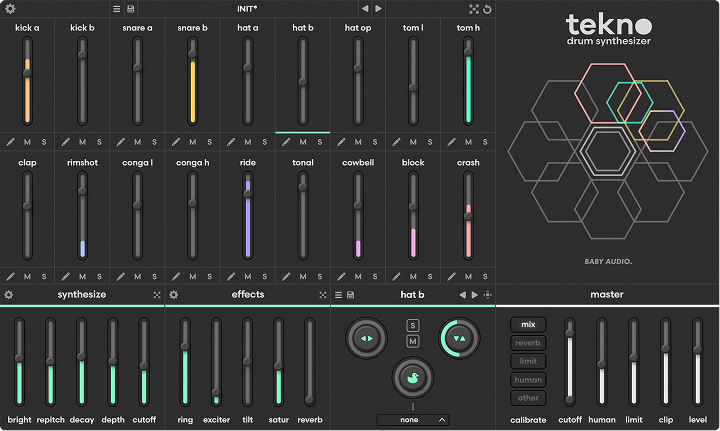Click the tom h volume fader

[x=468, y=81]
